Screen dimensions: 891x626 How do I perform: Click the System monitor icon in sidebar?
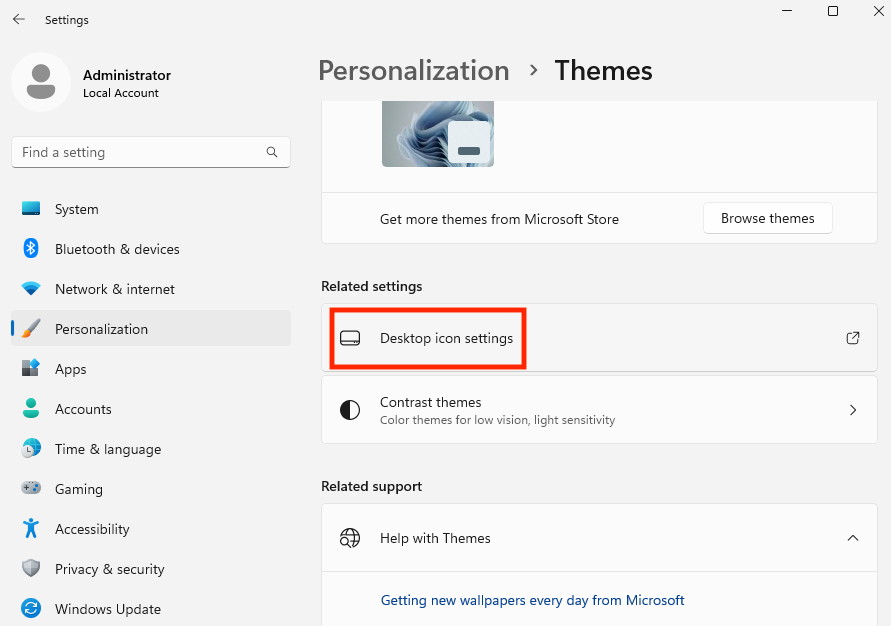click(31, 209)
